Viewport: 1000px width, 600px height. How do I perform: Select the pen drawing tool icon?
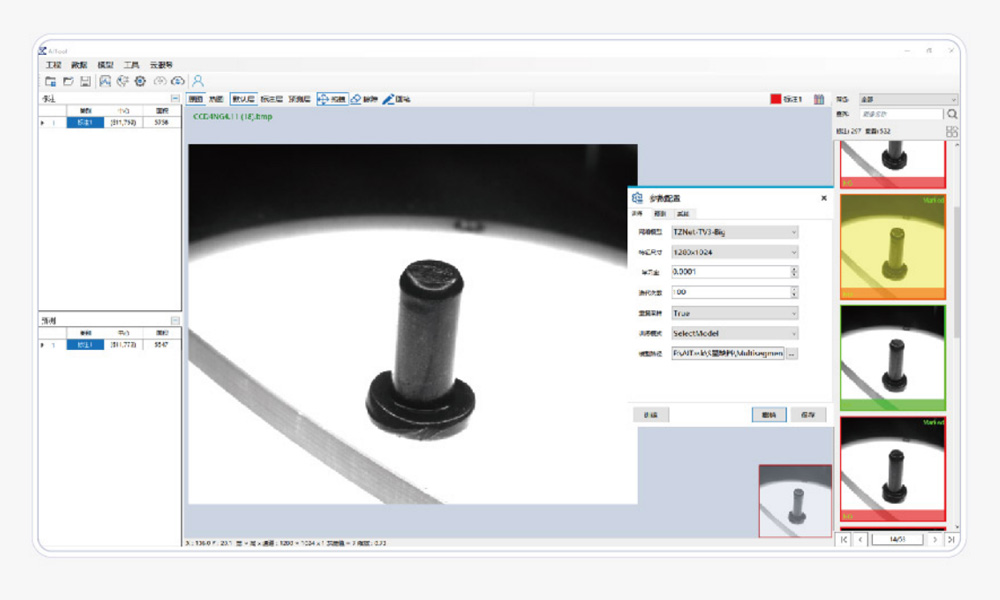[x=387, y=99]
